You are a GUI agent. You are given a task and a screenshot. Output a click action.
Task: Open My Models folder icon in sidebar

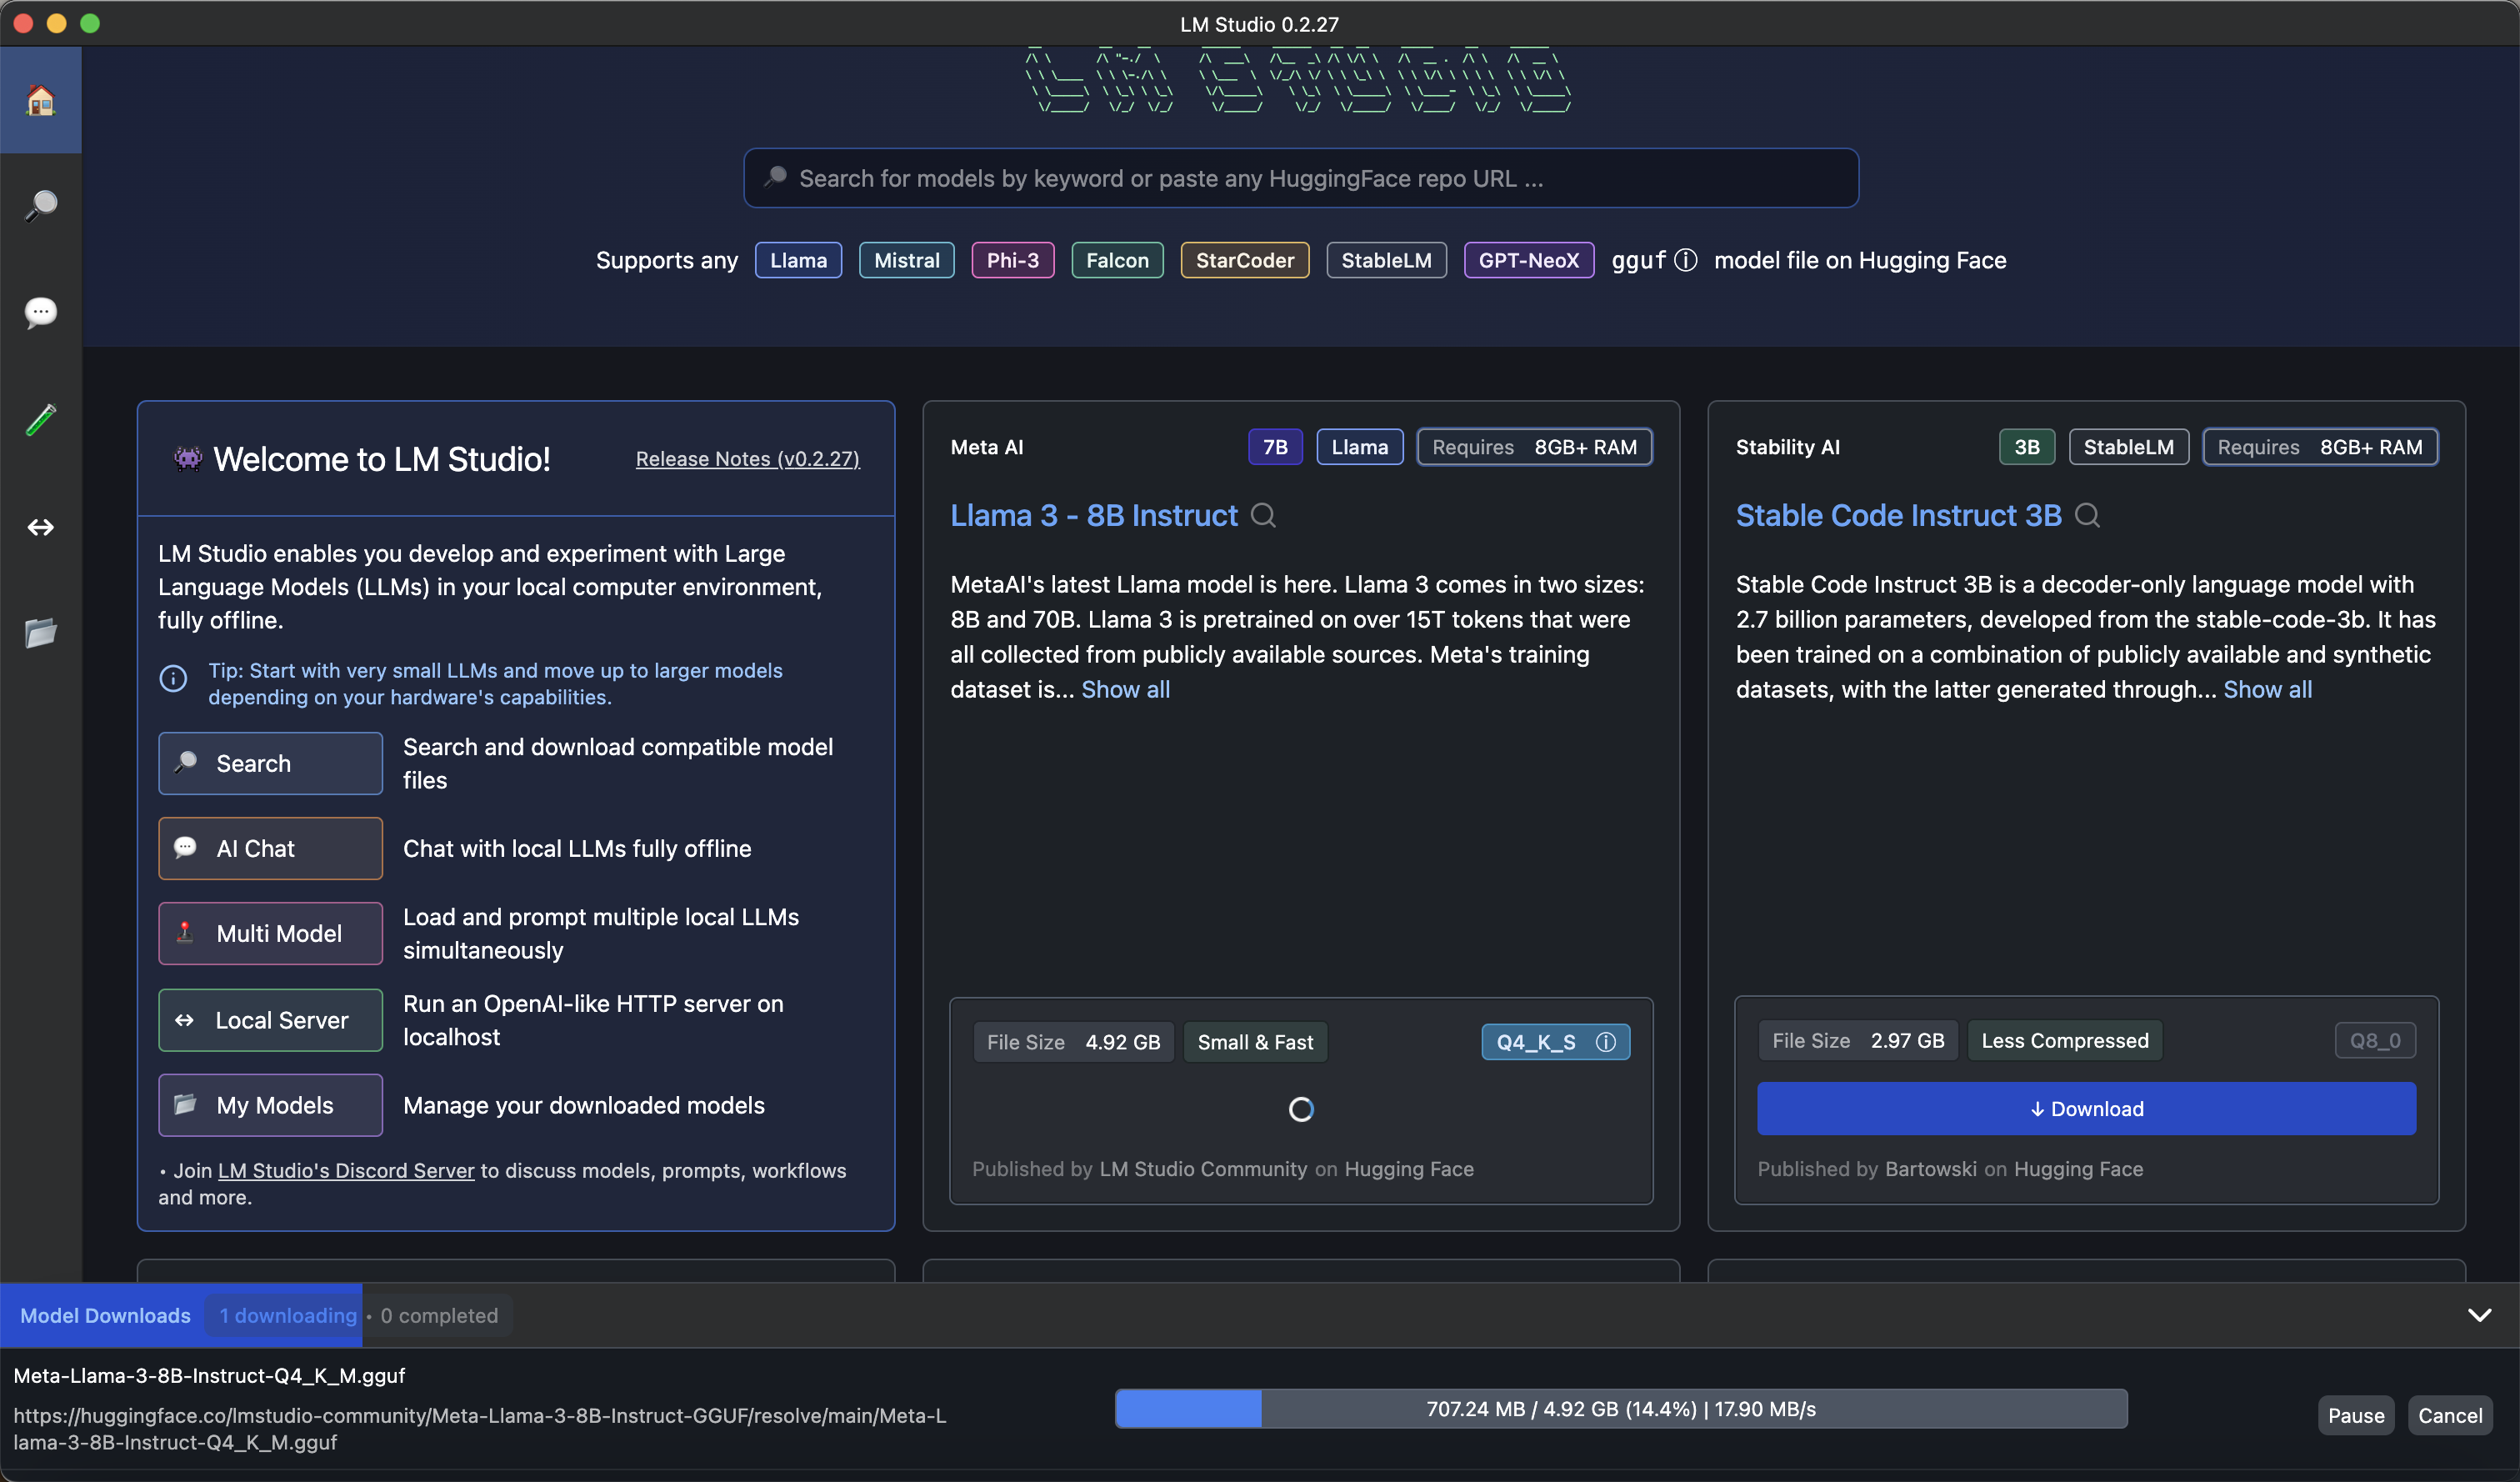pyautogui.click(x=40, y=633)
